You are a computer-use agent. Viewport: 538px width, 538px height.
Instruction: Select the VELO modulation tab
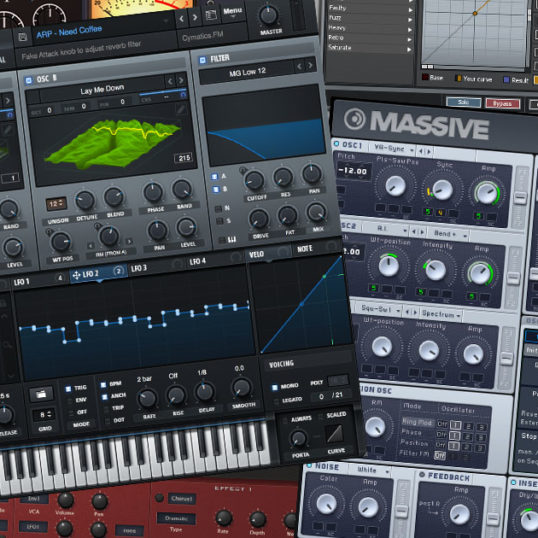(x=256, y=254)
